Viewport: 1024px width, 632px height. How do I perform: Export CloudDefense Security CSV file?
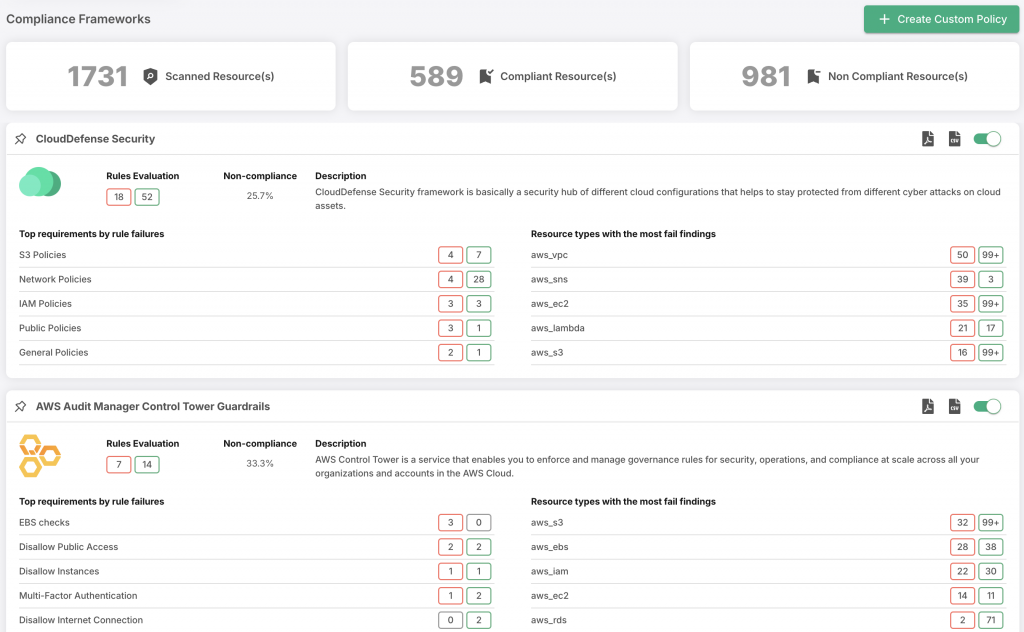coord(954,139)
